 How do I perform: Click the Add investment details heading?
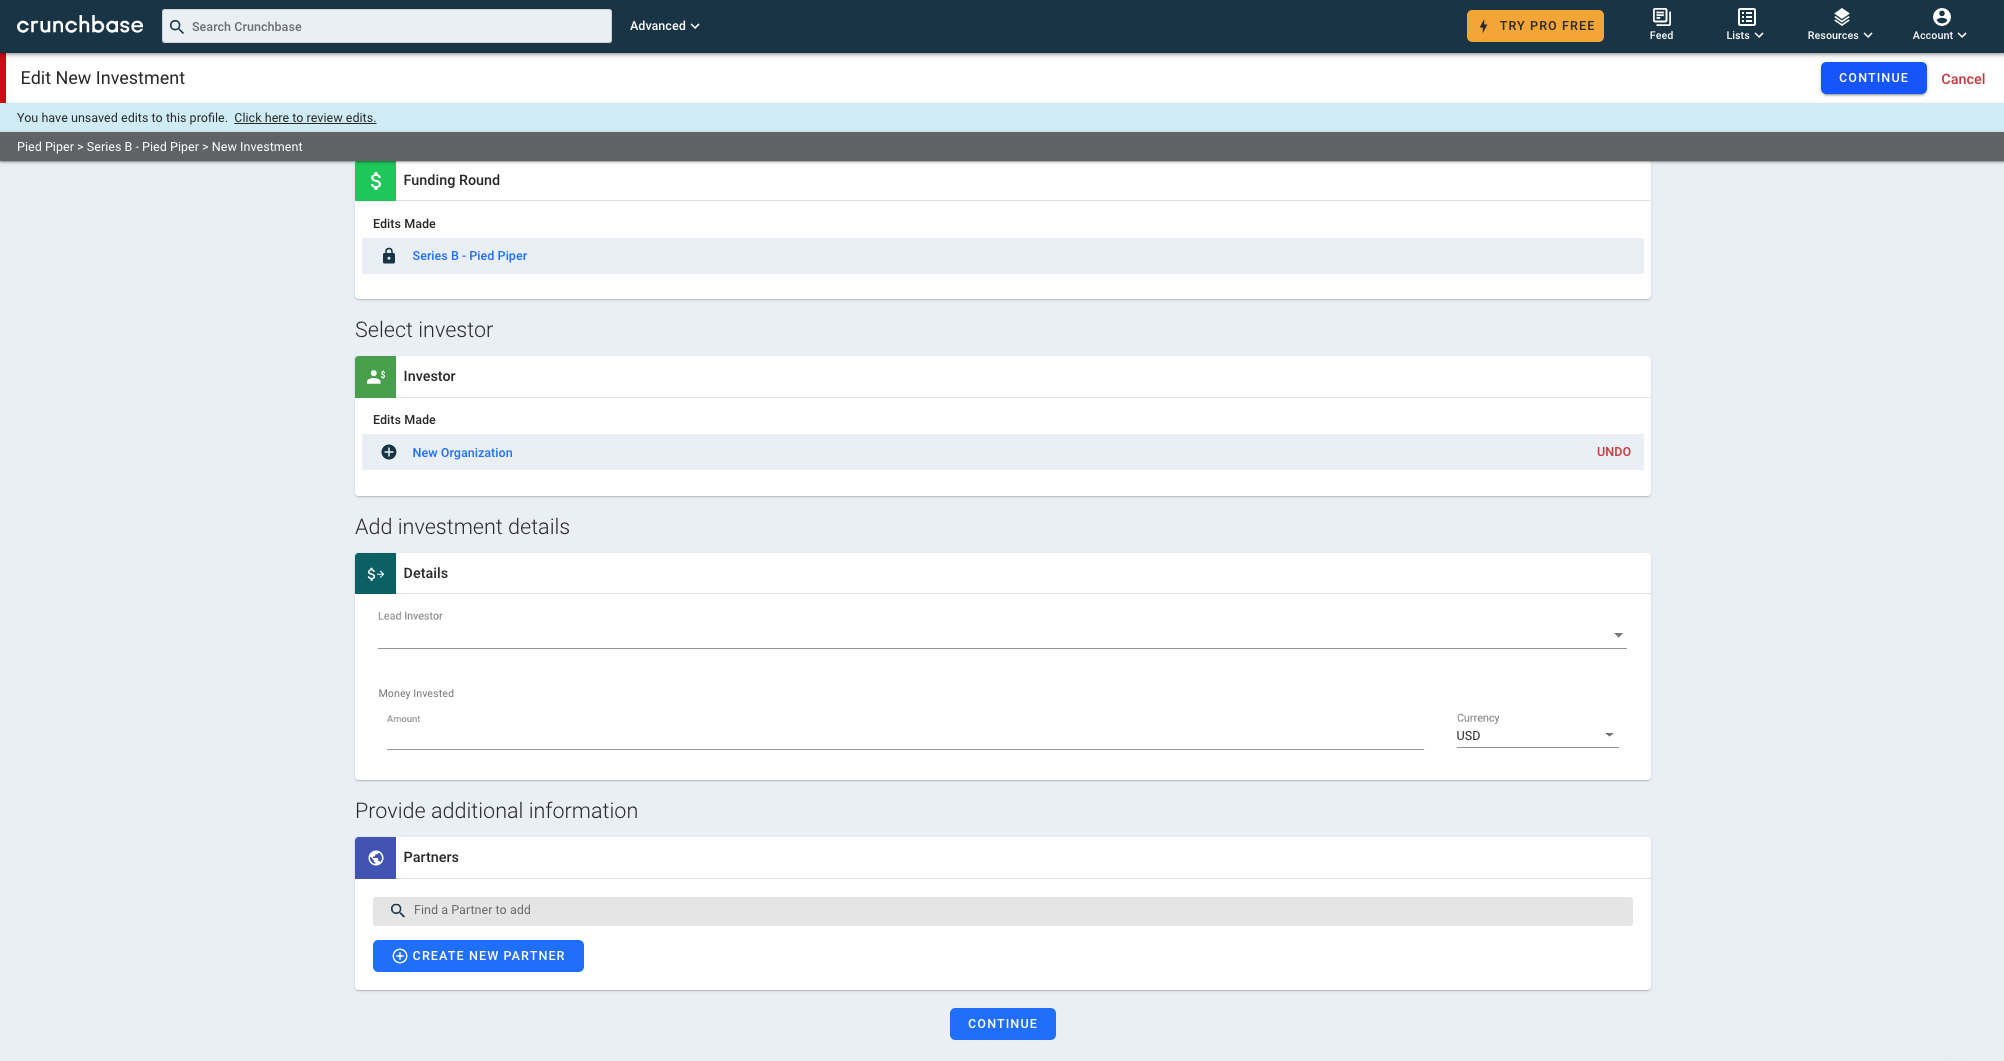[x=462, y=527]
